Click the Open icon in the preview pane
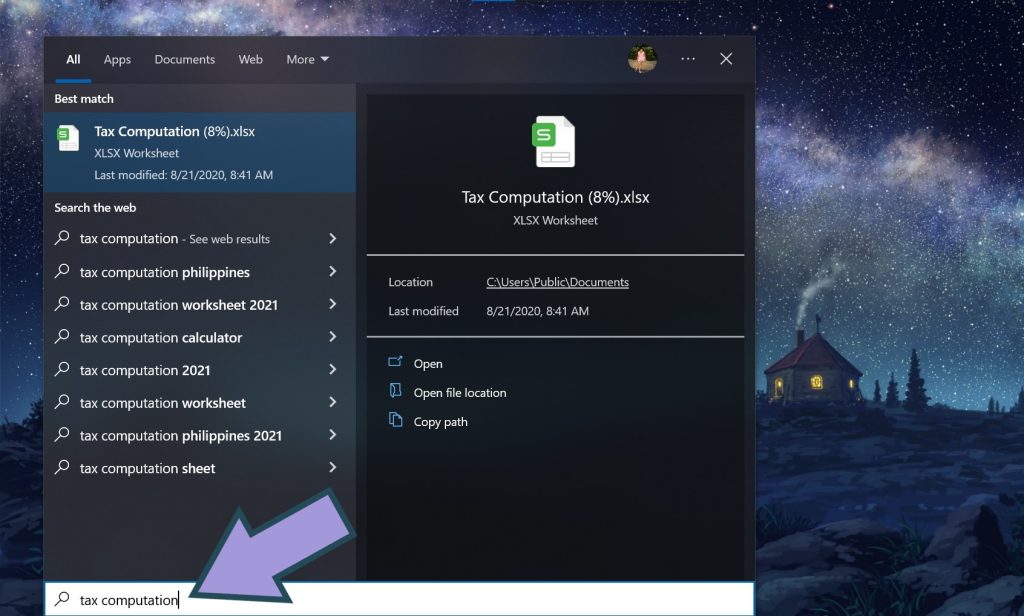The width and height of the screenshot is (1024, 616). click(395, 363)
